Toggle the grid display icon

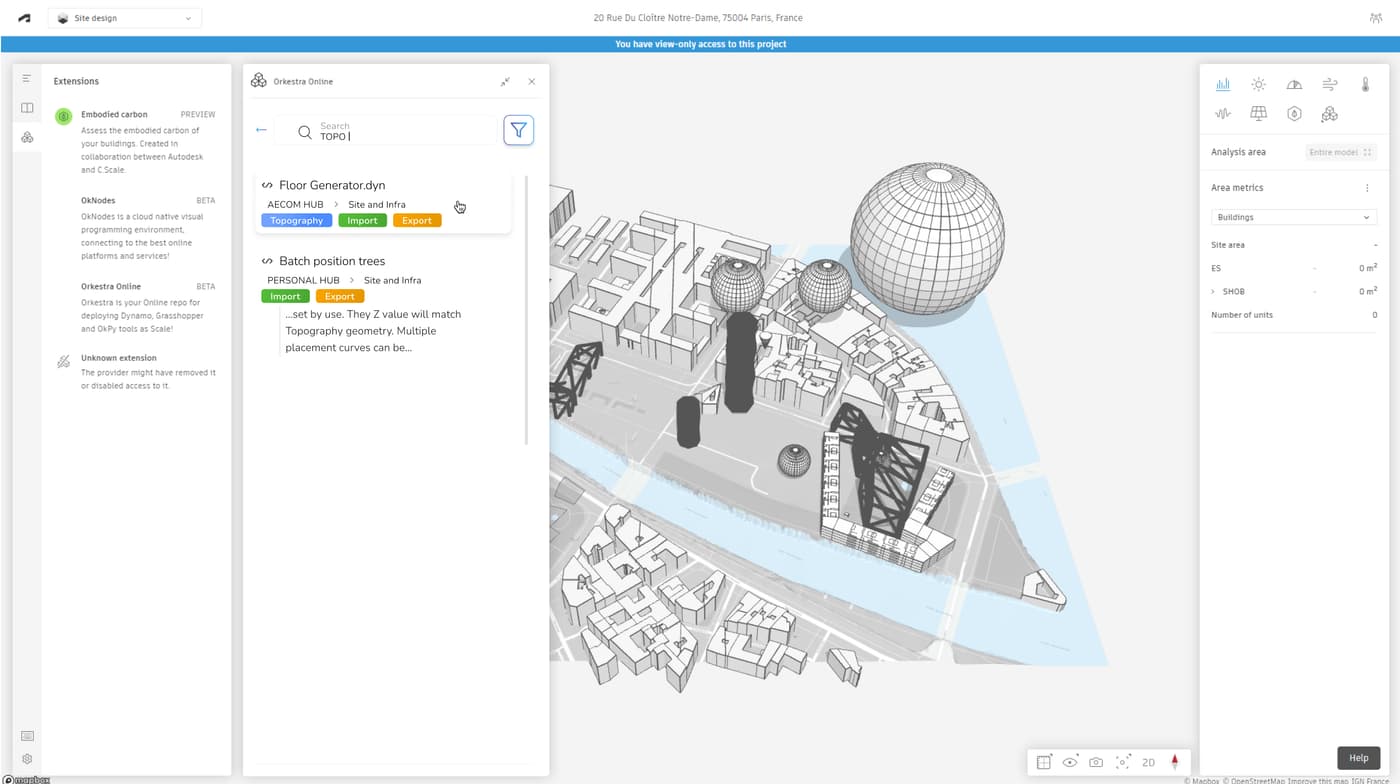(1043, 762)
